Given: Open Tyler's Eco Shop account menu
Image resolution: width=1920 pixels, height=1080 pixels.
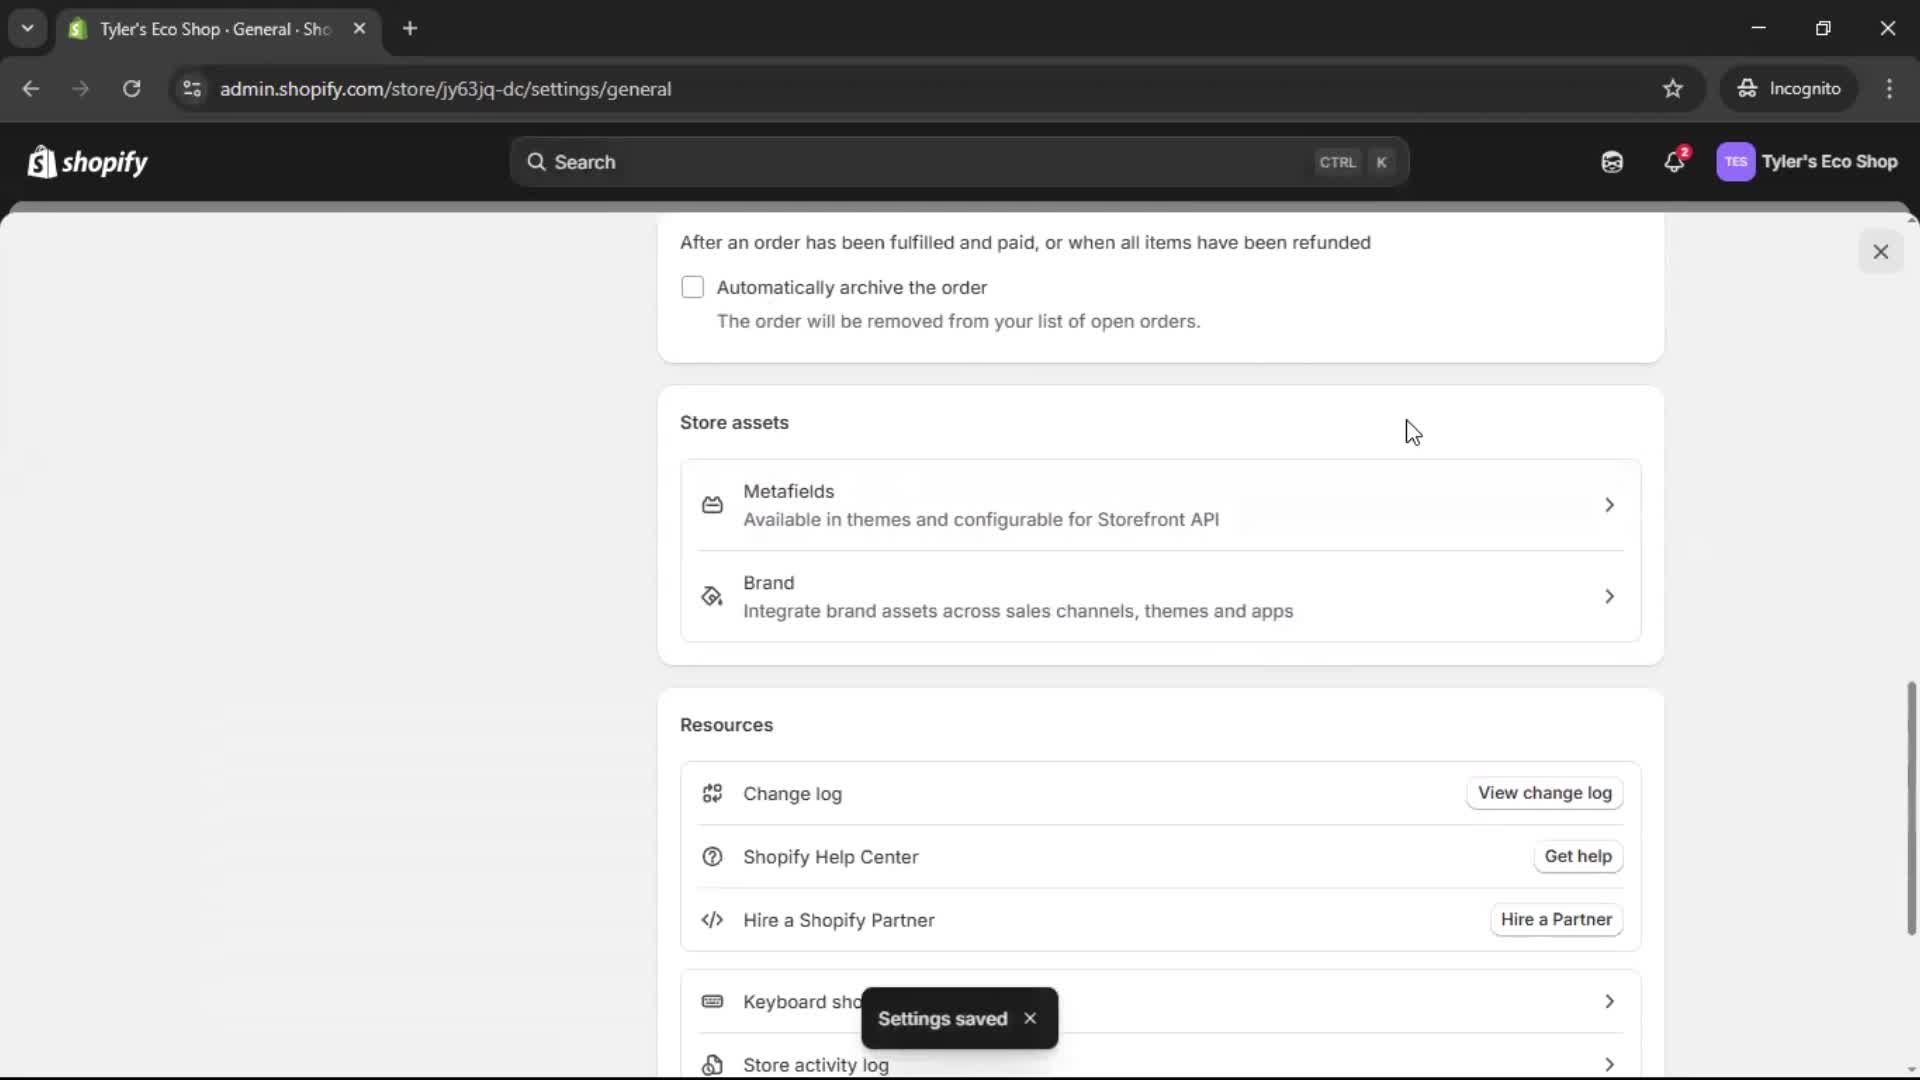Looking at the screenshot, I should [1808, 162].
